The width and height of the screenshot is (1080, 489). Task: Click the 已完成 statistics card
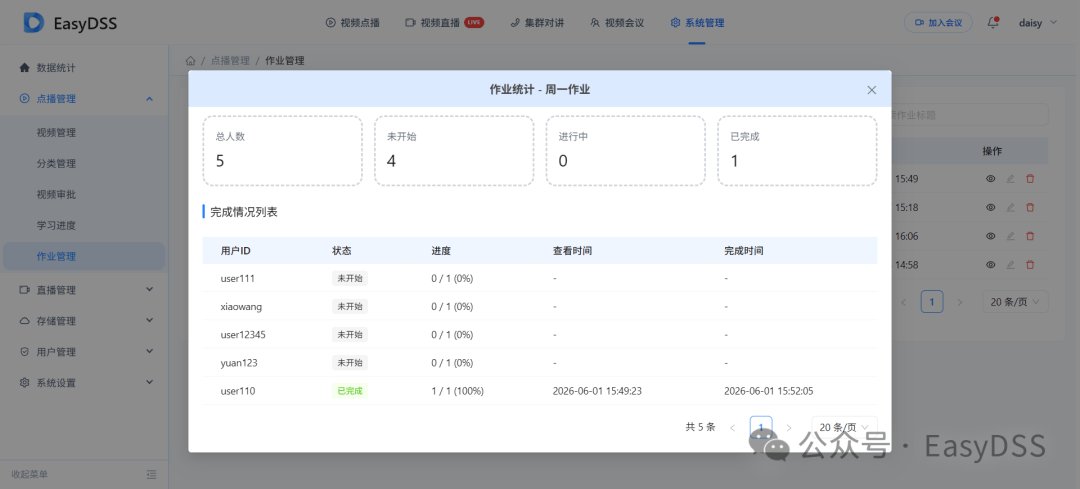click(x=797, y=151)
